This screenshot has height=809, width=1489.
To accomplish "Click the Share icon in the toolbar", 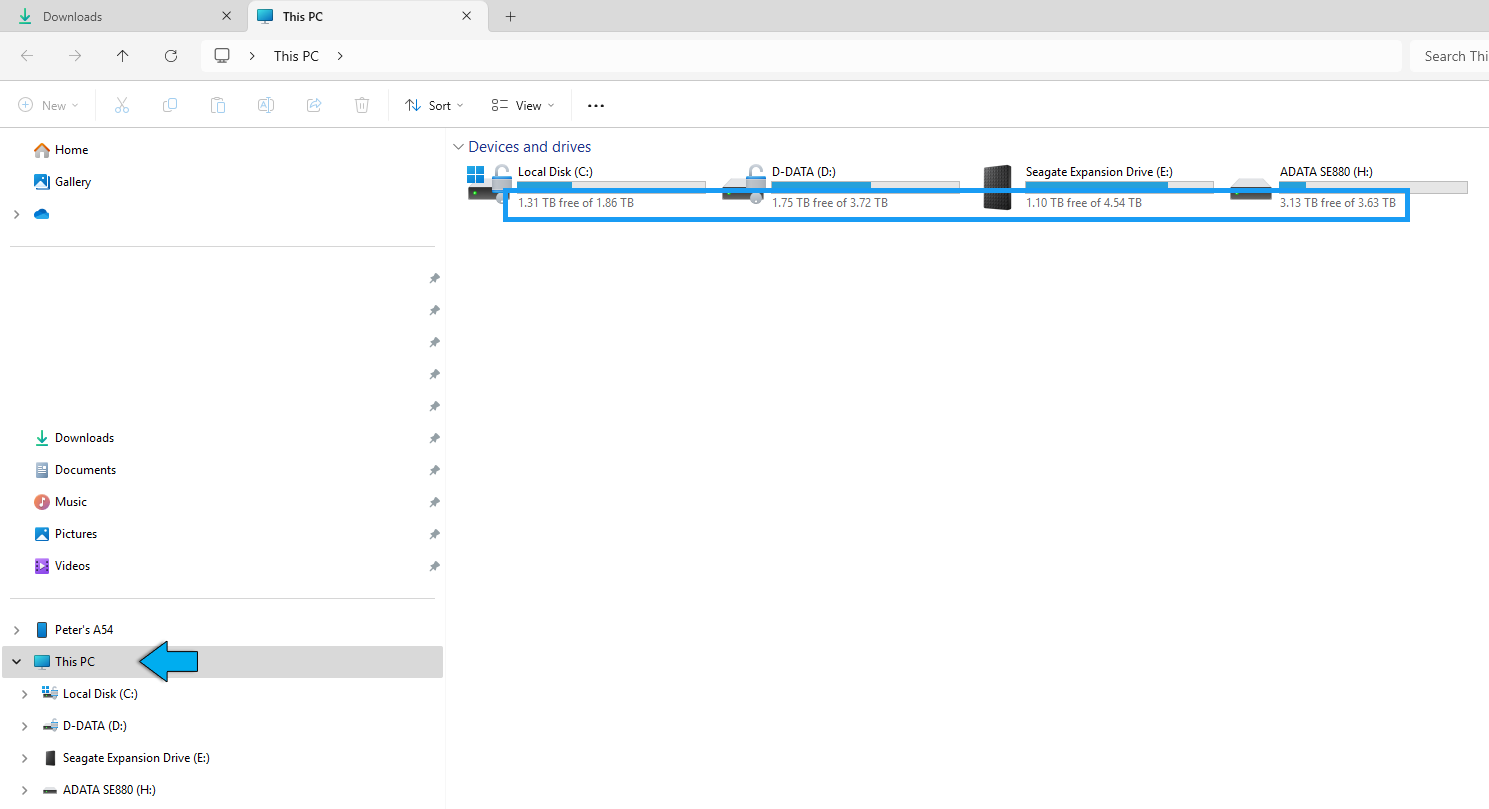I will (x=314, y=105).
